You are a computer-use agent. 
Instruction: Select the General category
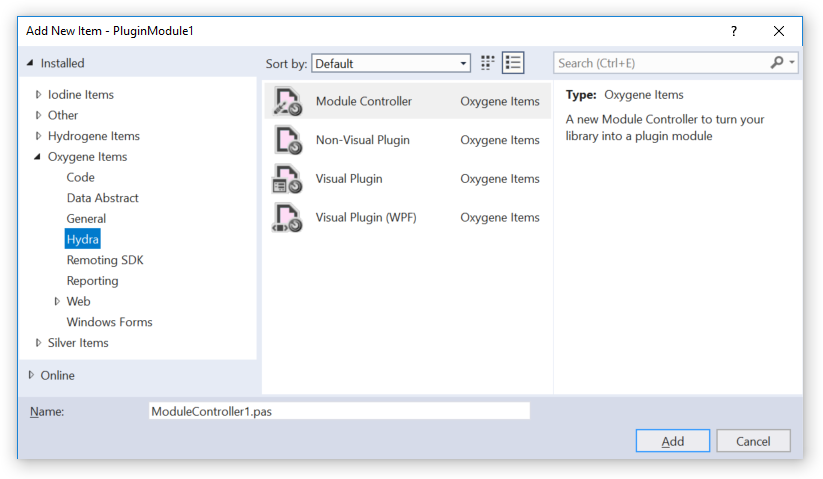(x=86, y=218)
